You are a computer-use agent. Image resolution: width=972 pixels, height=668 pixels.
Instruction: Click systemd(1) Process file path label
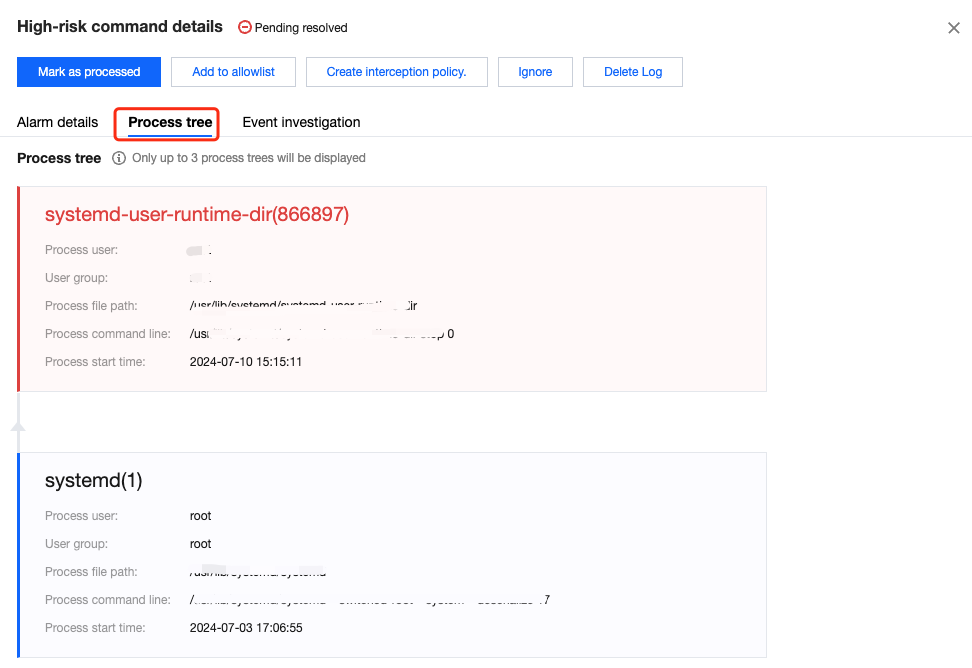91,571
